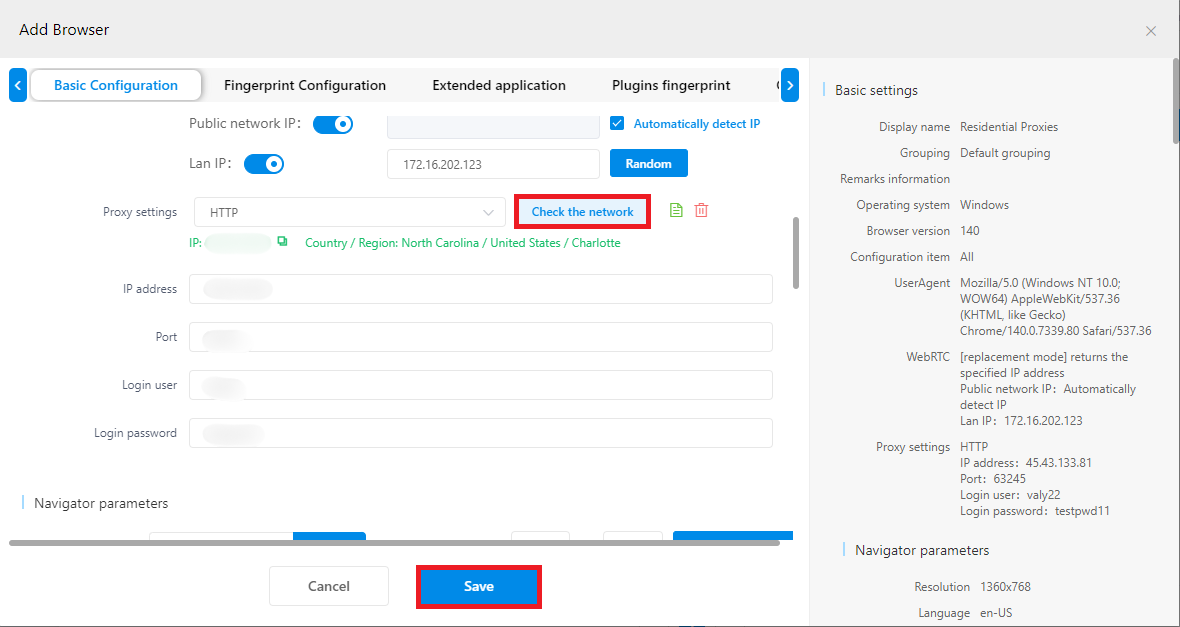
Task: Focus the Login password input field
Action: coord(480,433)
